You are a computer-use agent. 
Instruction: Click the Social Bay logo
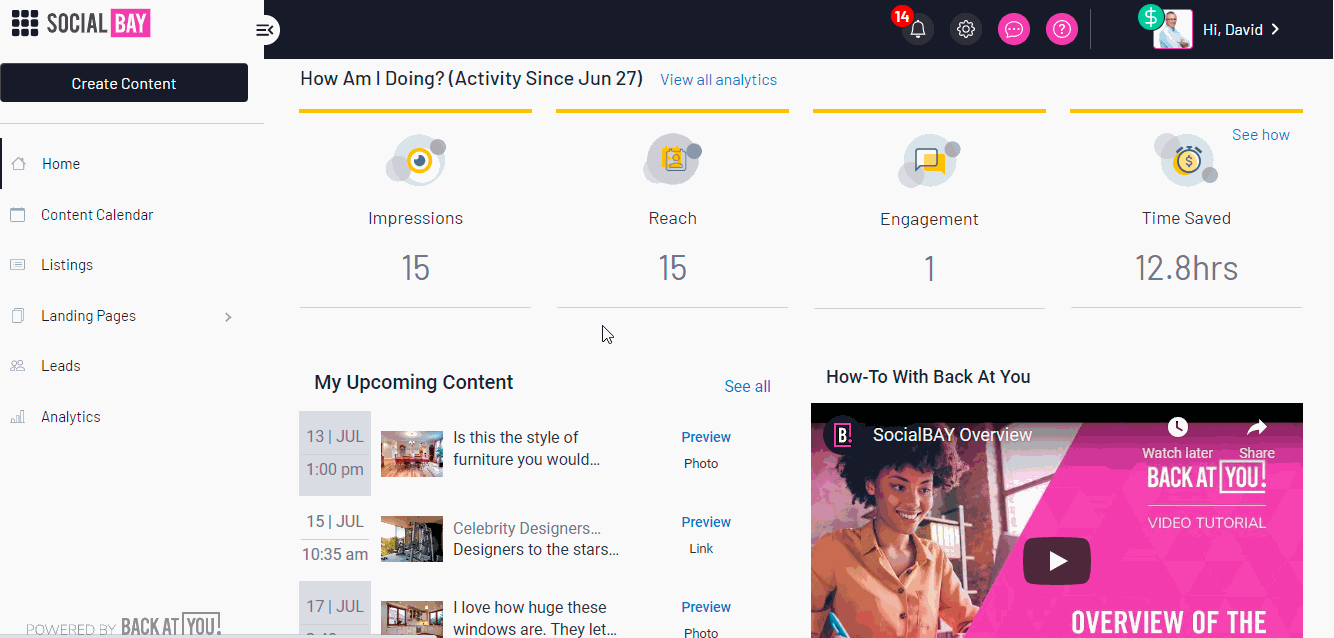[x=98, y=23]
